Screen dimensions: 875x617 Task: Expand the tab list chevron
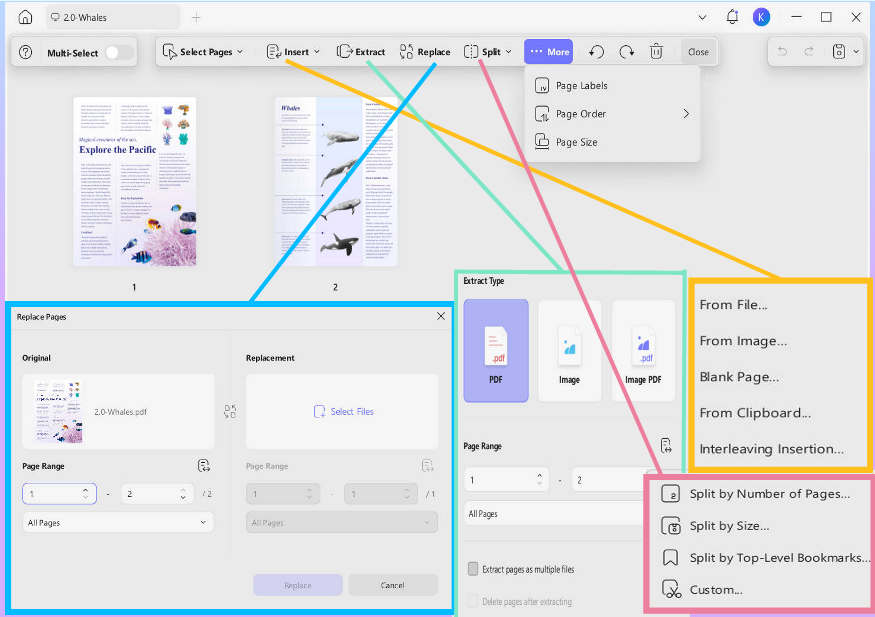click(x=703, y=17)
